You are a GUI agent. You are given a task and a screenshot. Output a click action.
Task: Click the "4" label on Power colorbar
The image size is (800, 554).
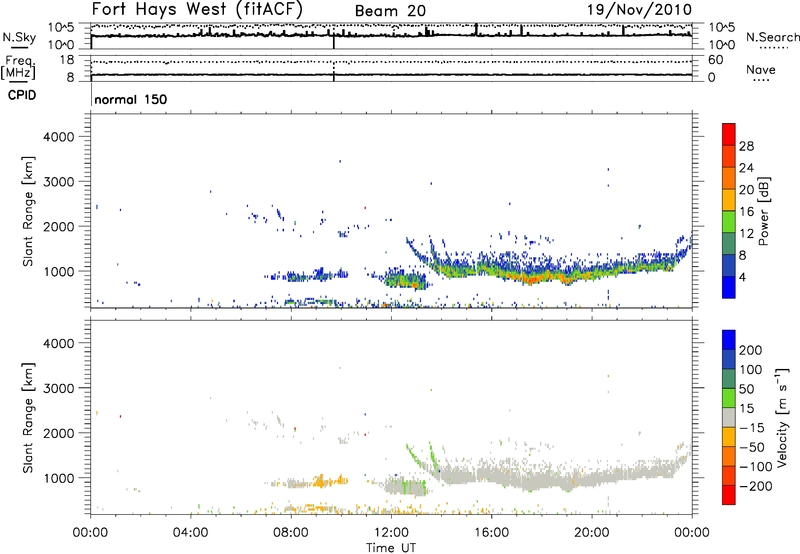click(x=743, y=278)
